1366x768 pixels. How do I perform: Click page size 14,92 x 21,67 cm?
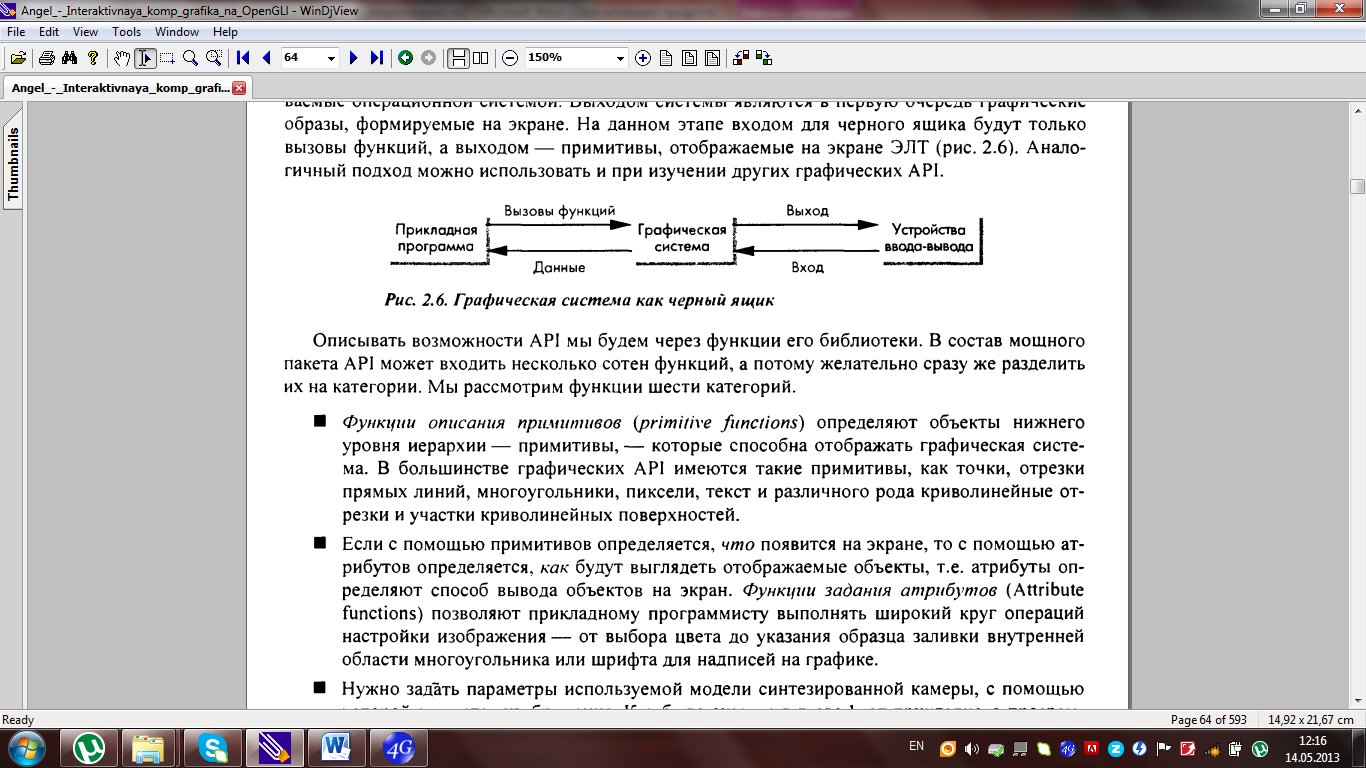(1310, 720)
